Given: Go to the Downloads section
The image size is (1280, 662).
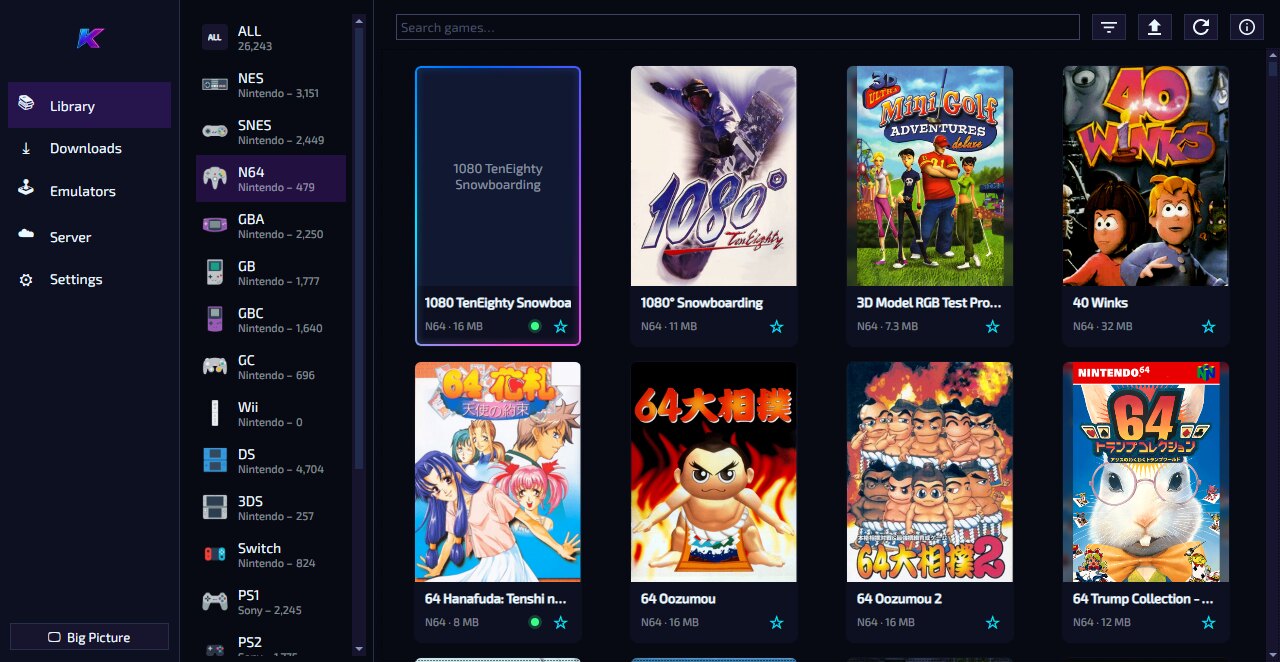Looking at the screenshot, I should [x=89, y=148].
